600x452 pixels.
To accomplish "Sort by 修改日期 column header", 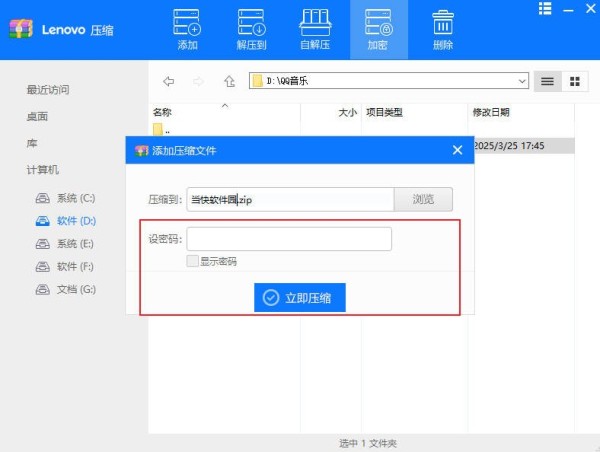I will point(491,112).
